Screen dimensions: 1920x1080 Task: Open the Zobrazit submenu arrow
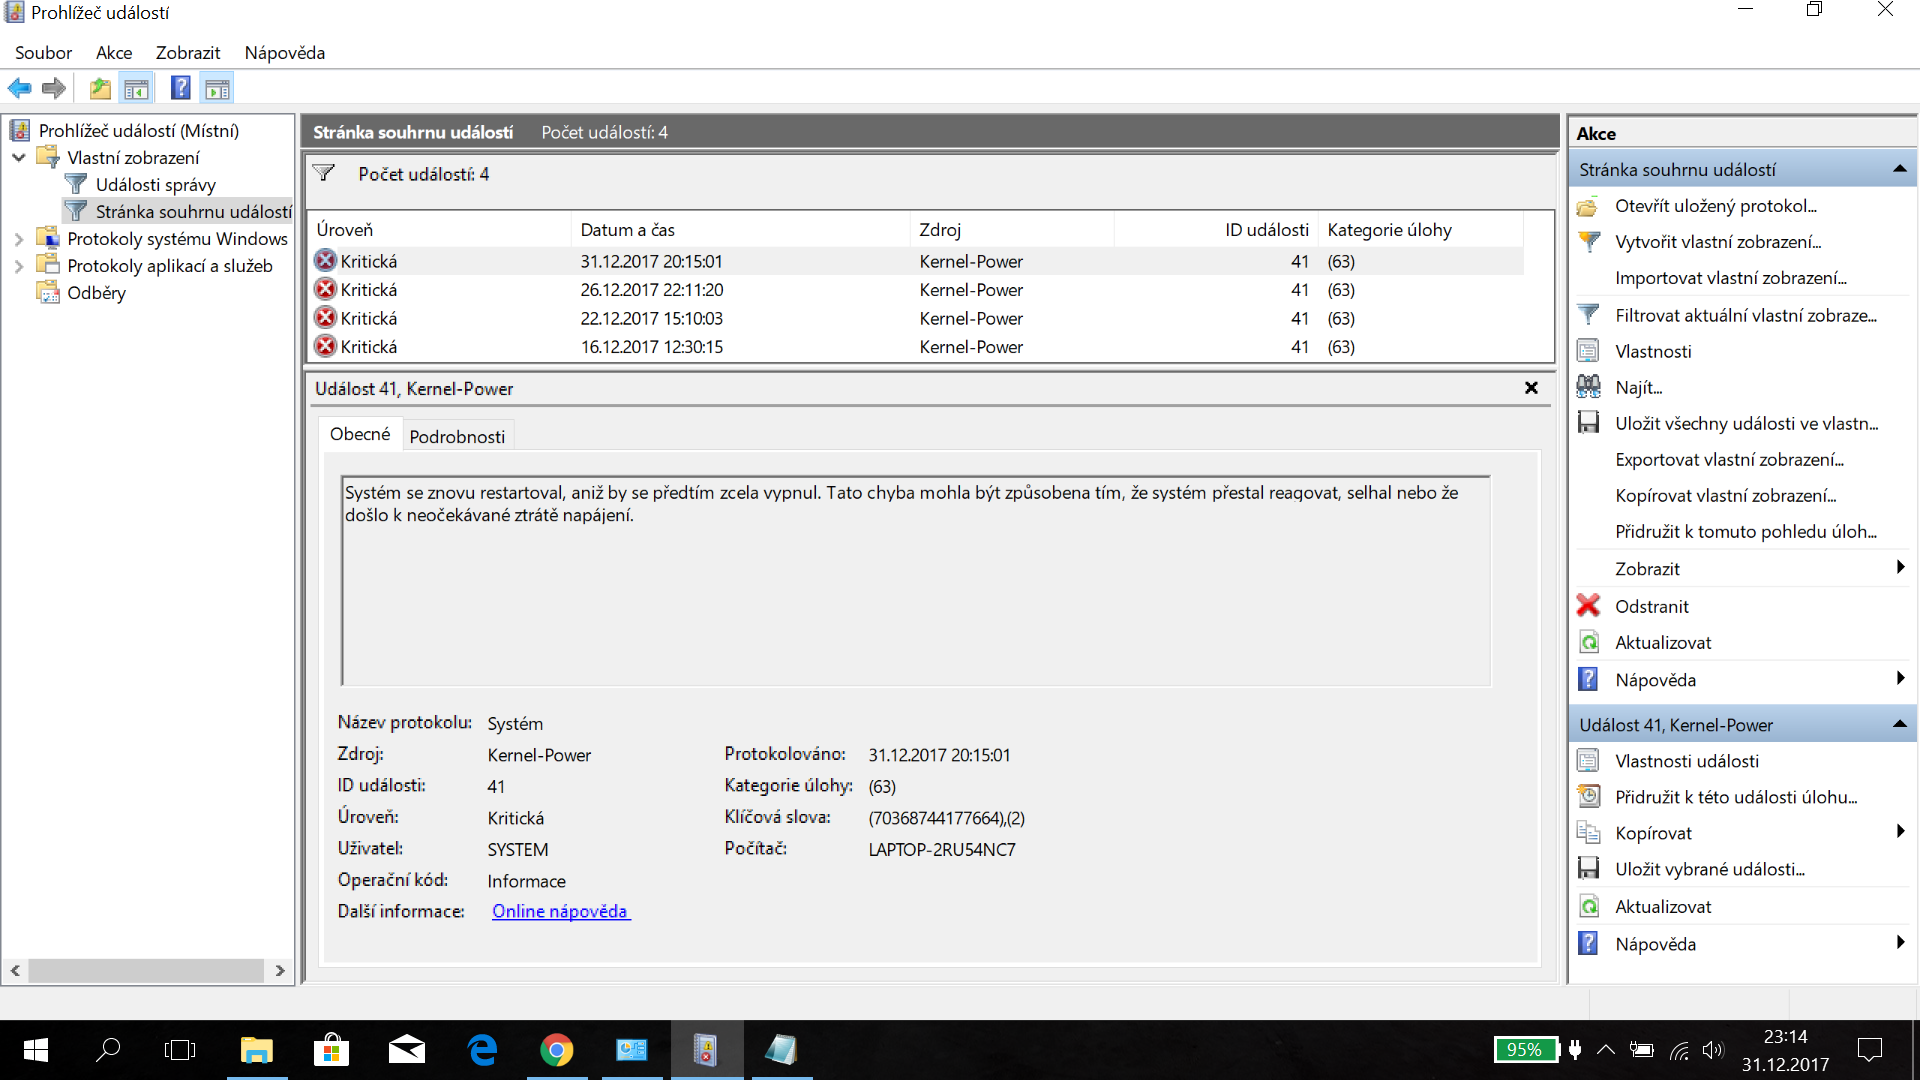point(1900,568)
